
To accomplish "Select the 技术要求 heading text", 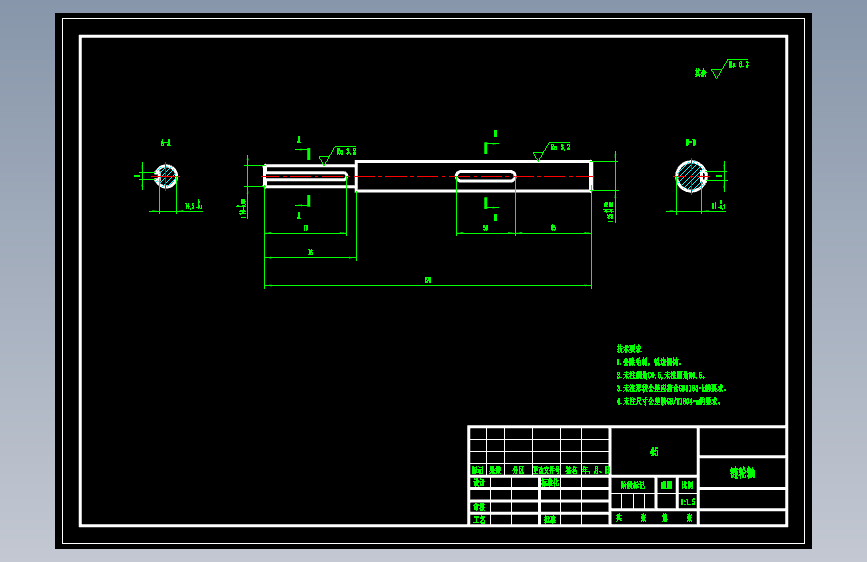I will point(629,348).
